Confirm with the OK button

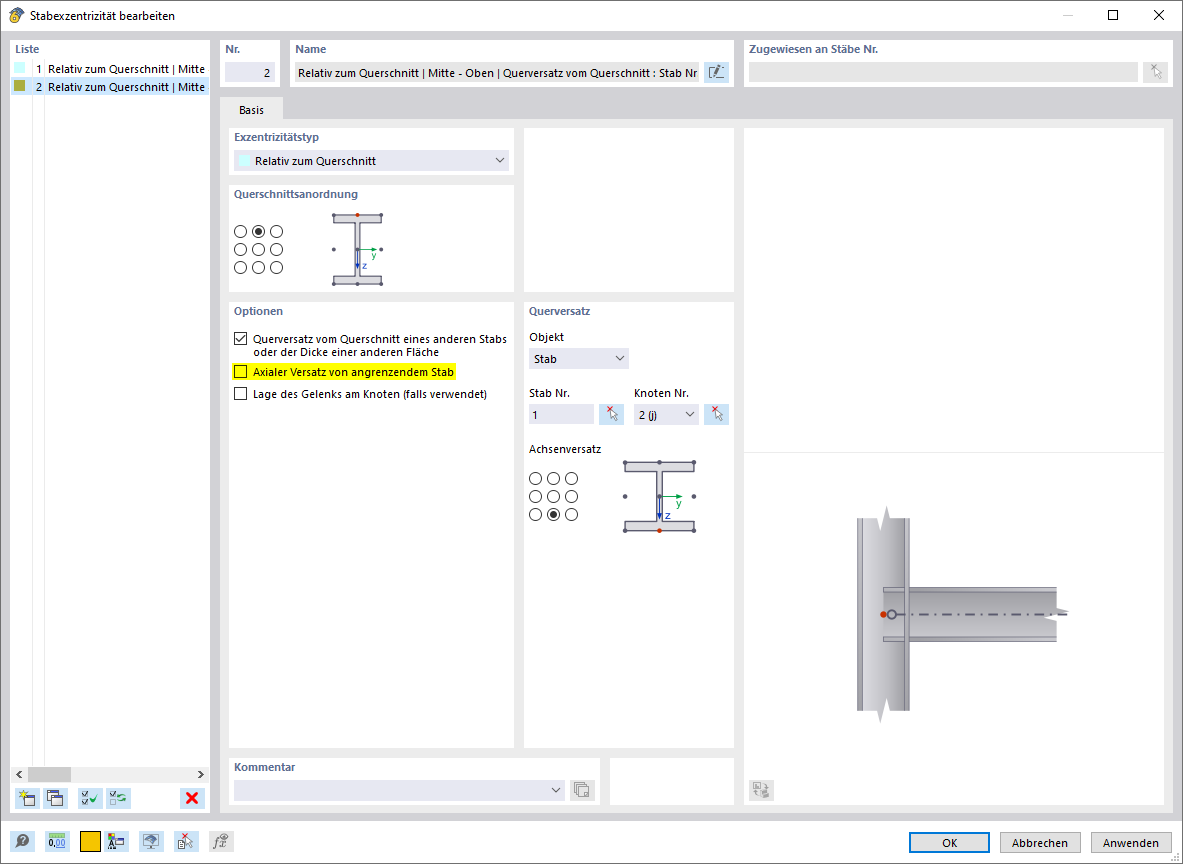tap(949, 843)
